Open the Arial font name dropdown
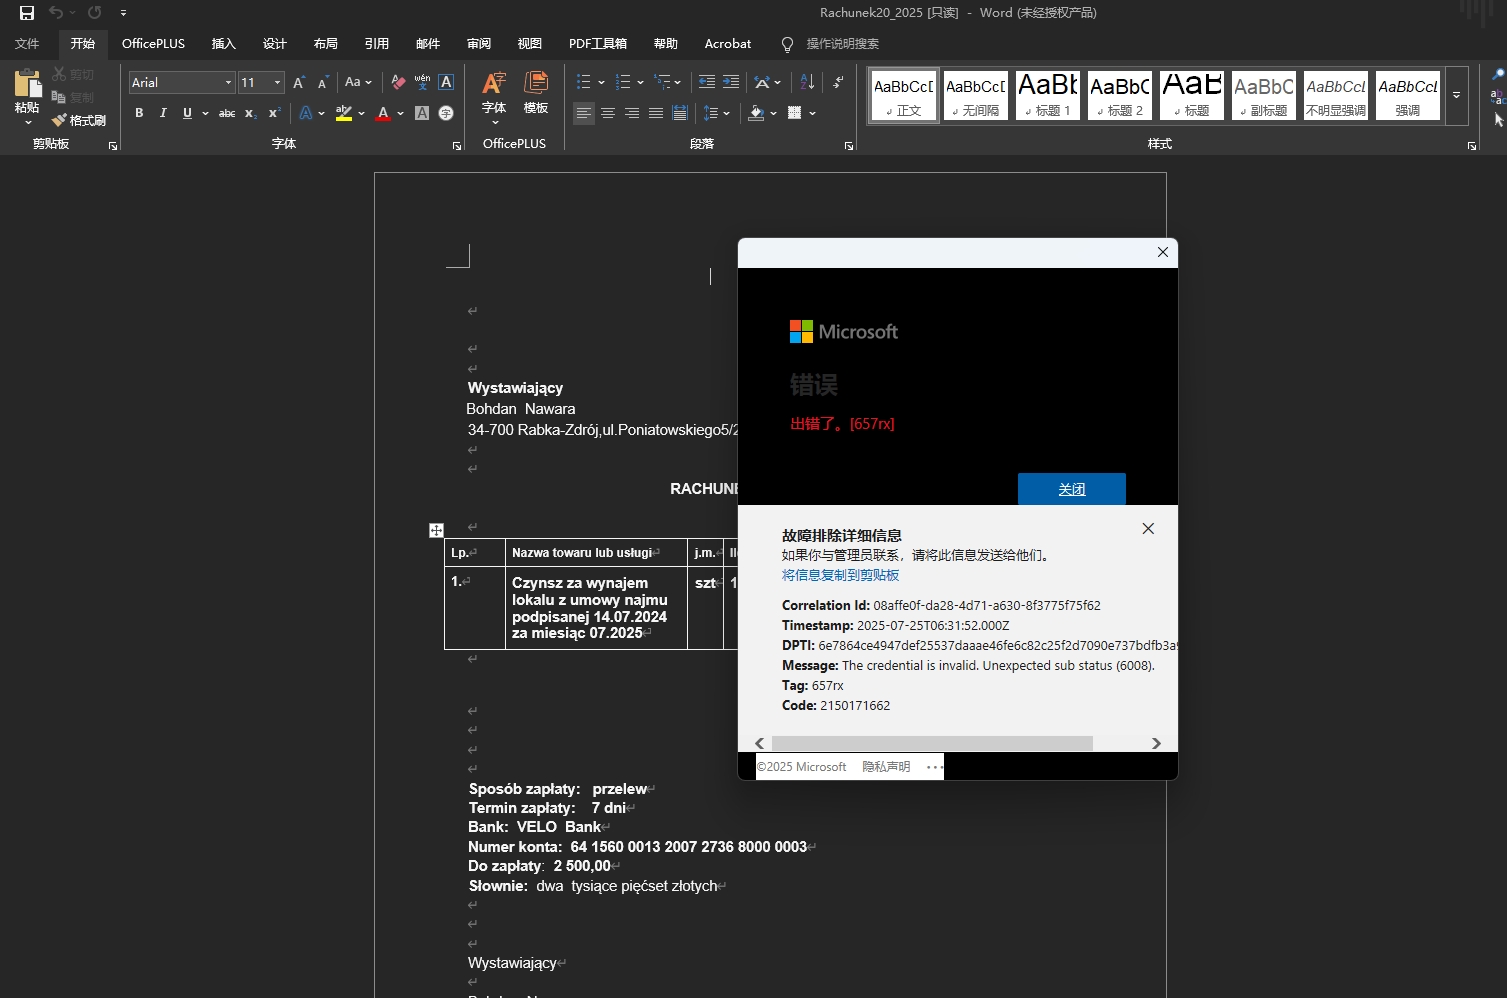The height and width of the screenshot is (998, 1507). tap(229, 83)
